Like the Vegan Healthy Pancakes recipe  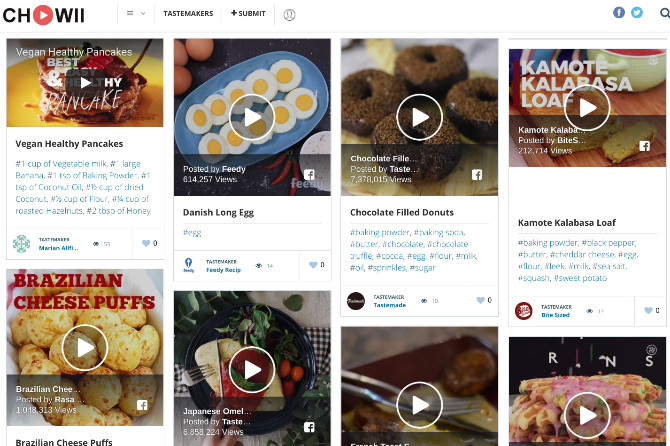[x=146, y=243]
